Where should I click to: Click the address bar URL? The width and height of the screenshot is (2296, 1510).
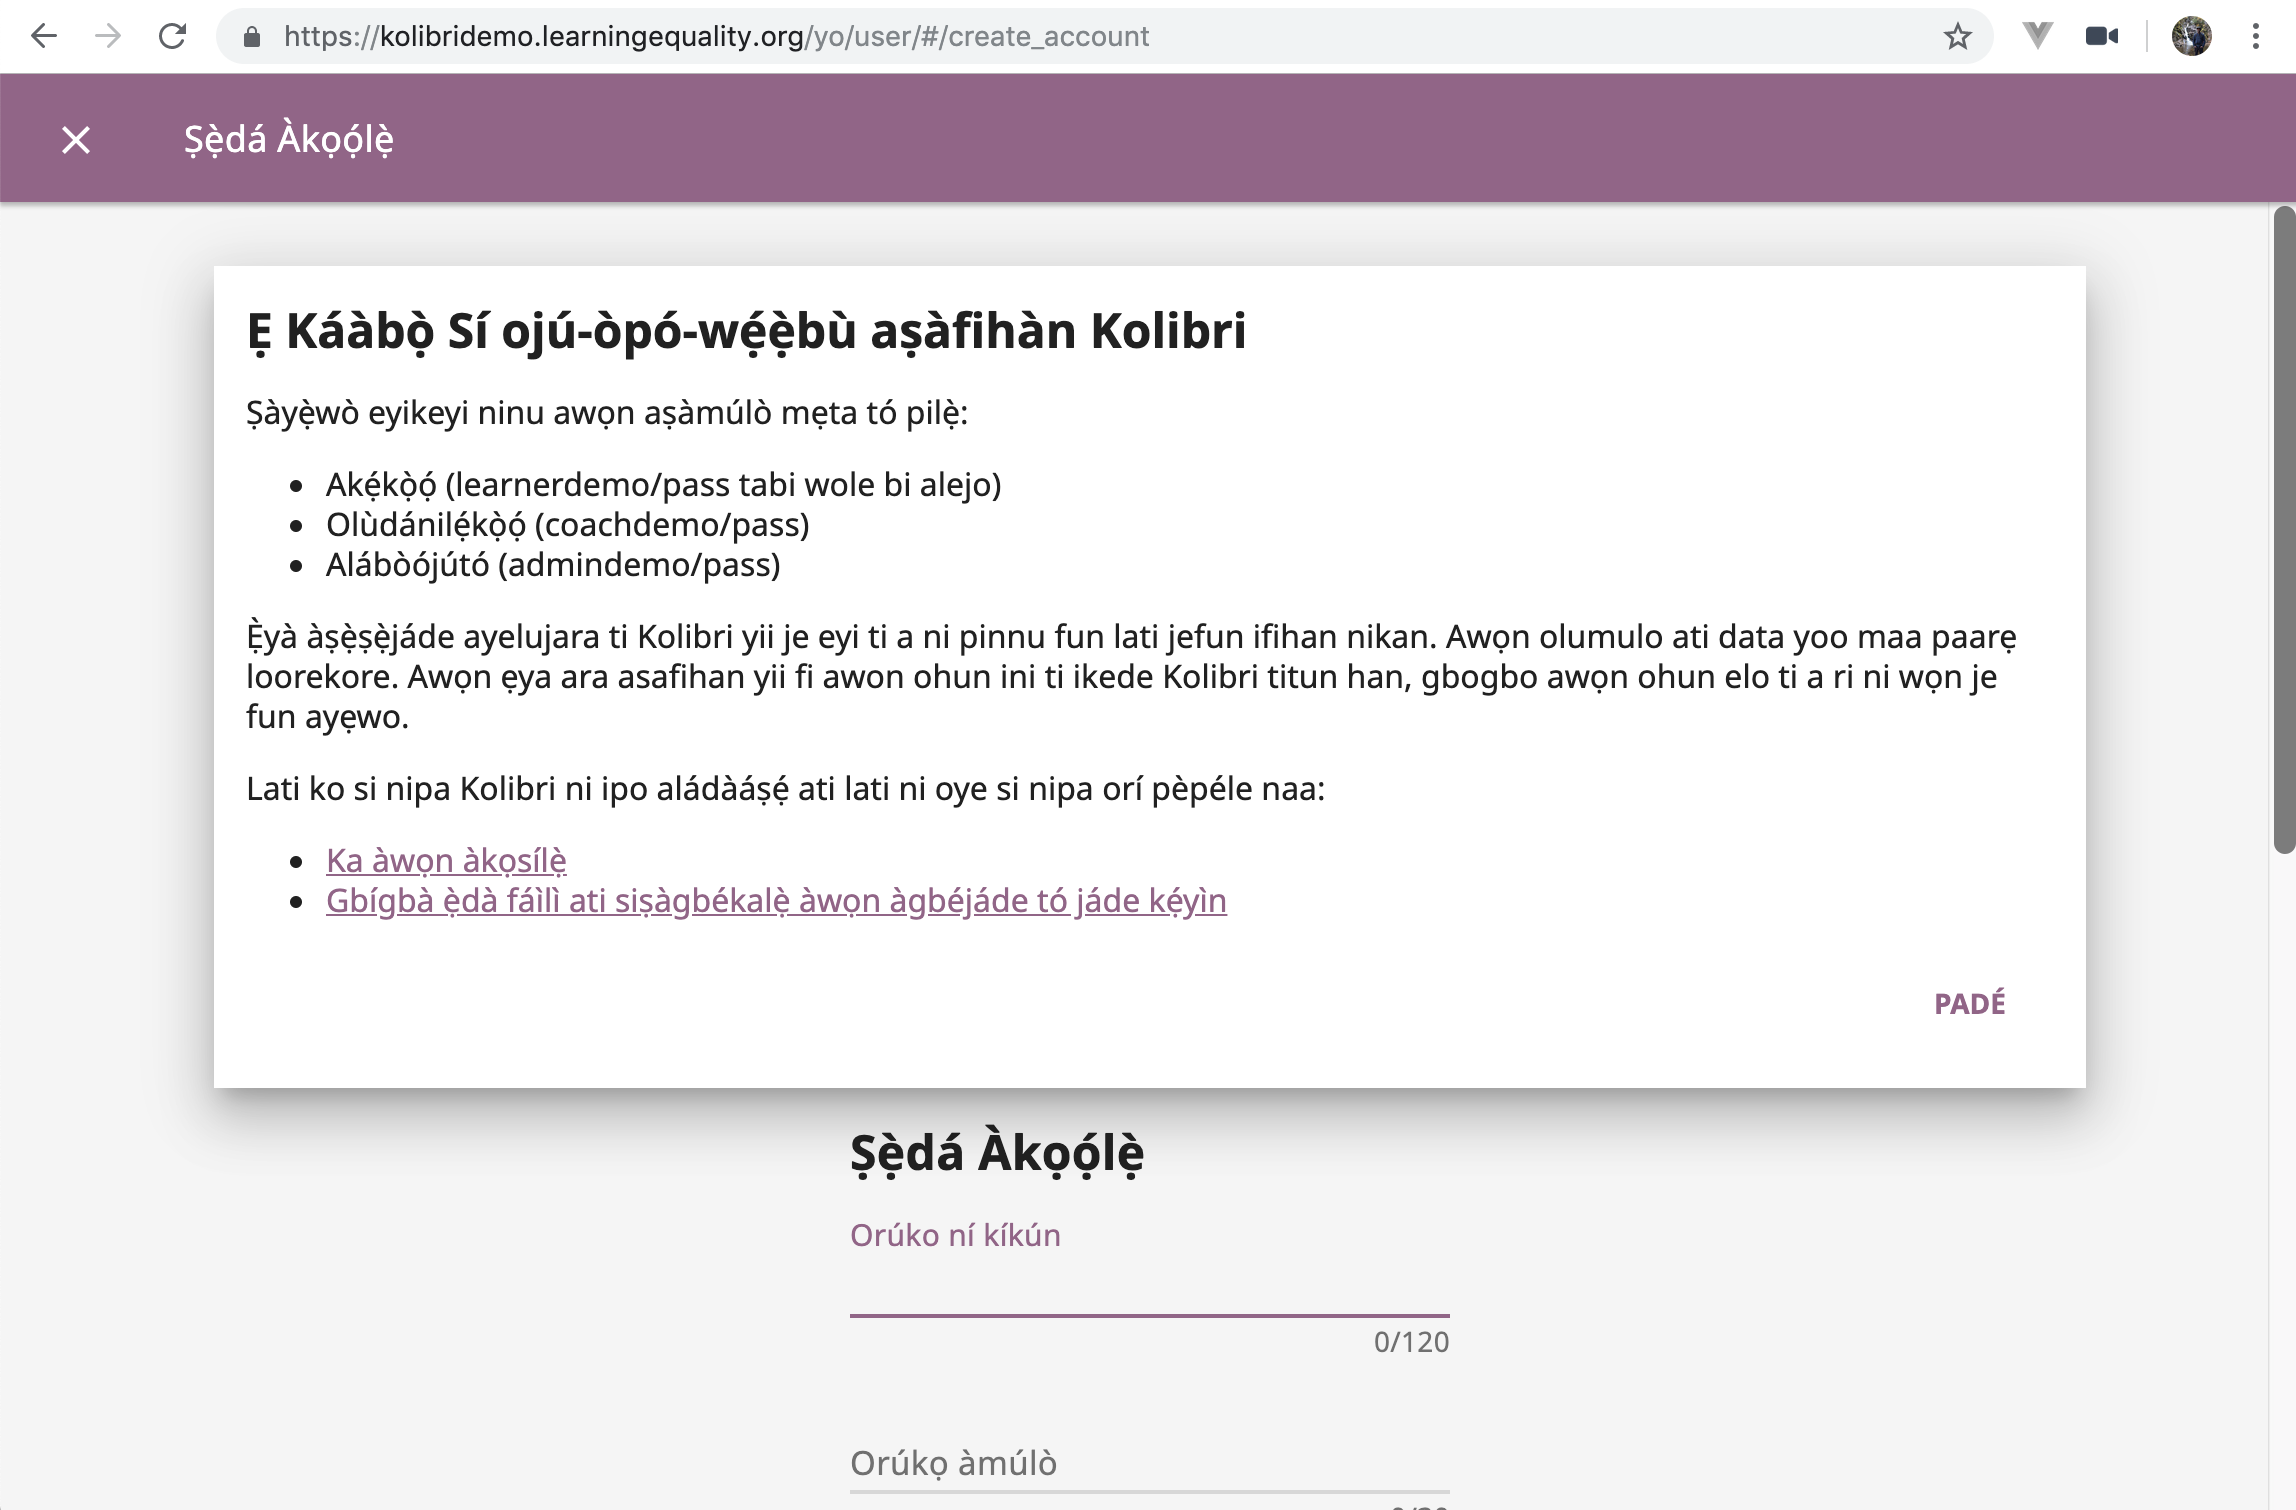[716, 37]
